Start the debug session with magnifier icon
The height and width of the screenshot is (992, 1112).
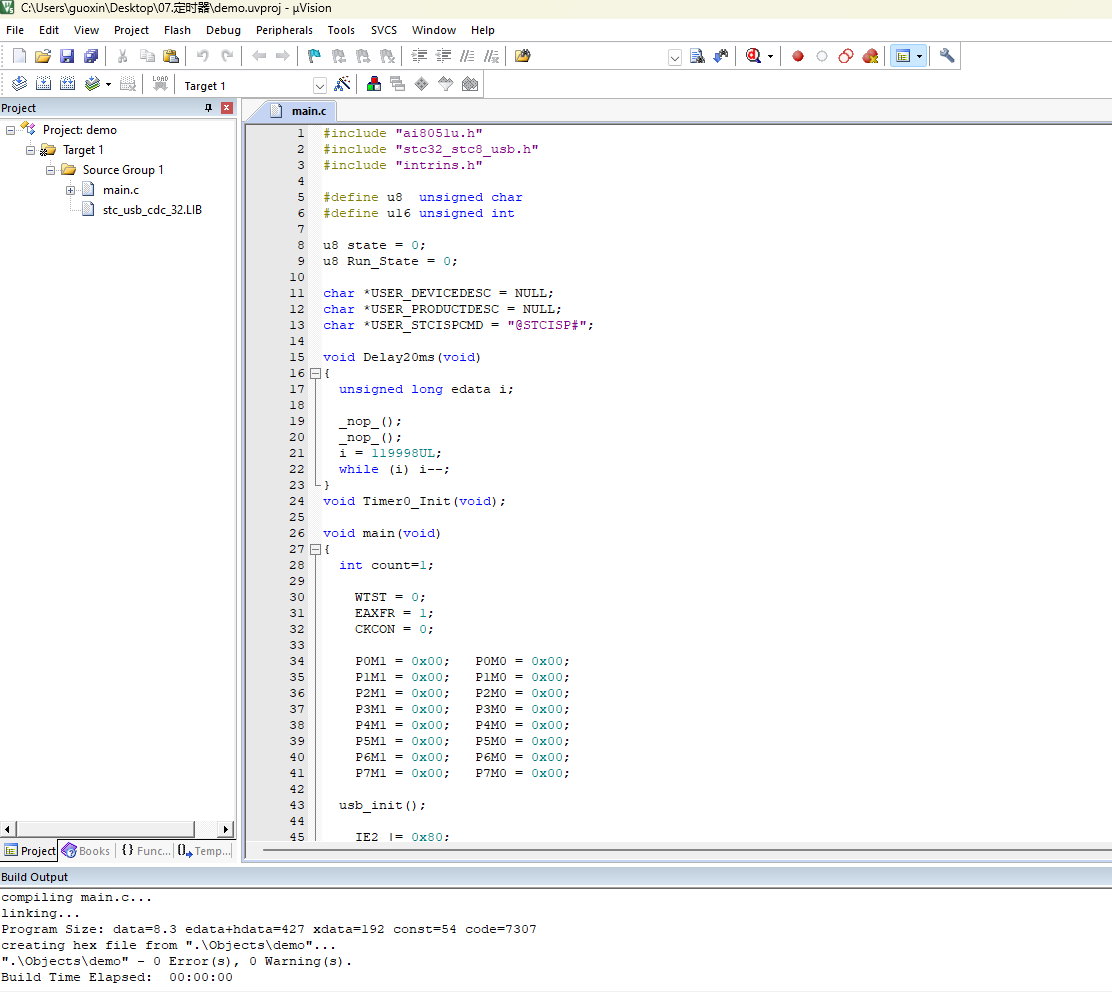pyautogui.click(x=753, y=56)
